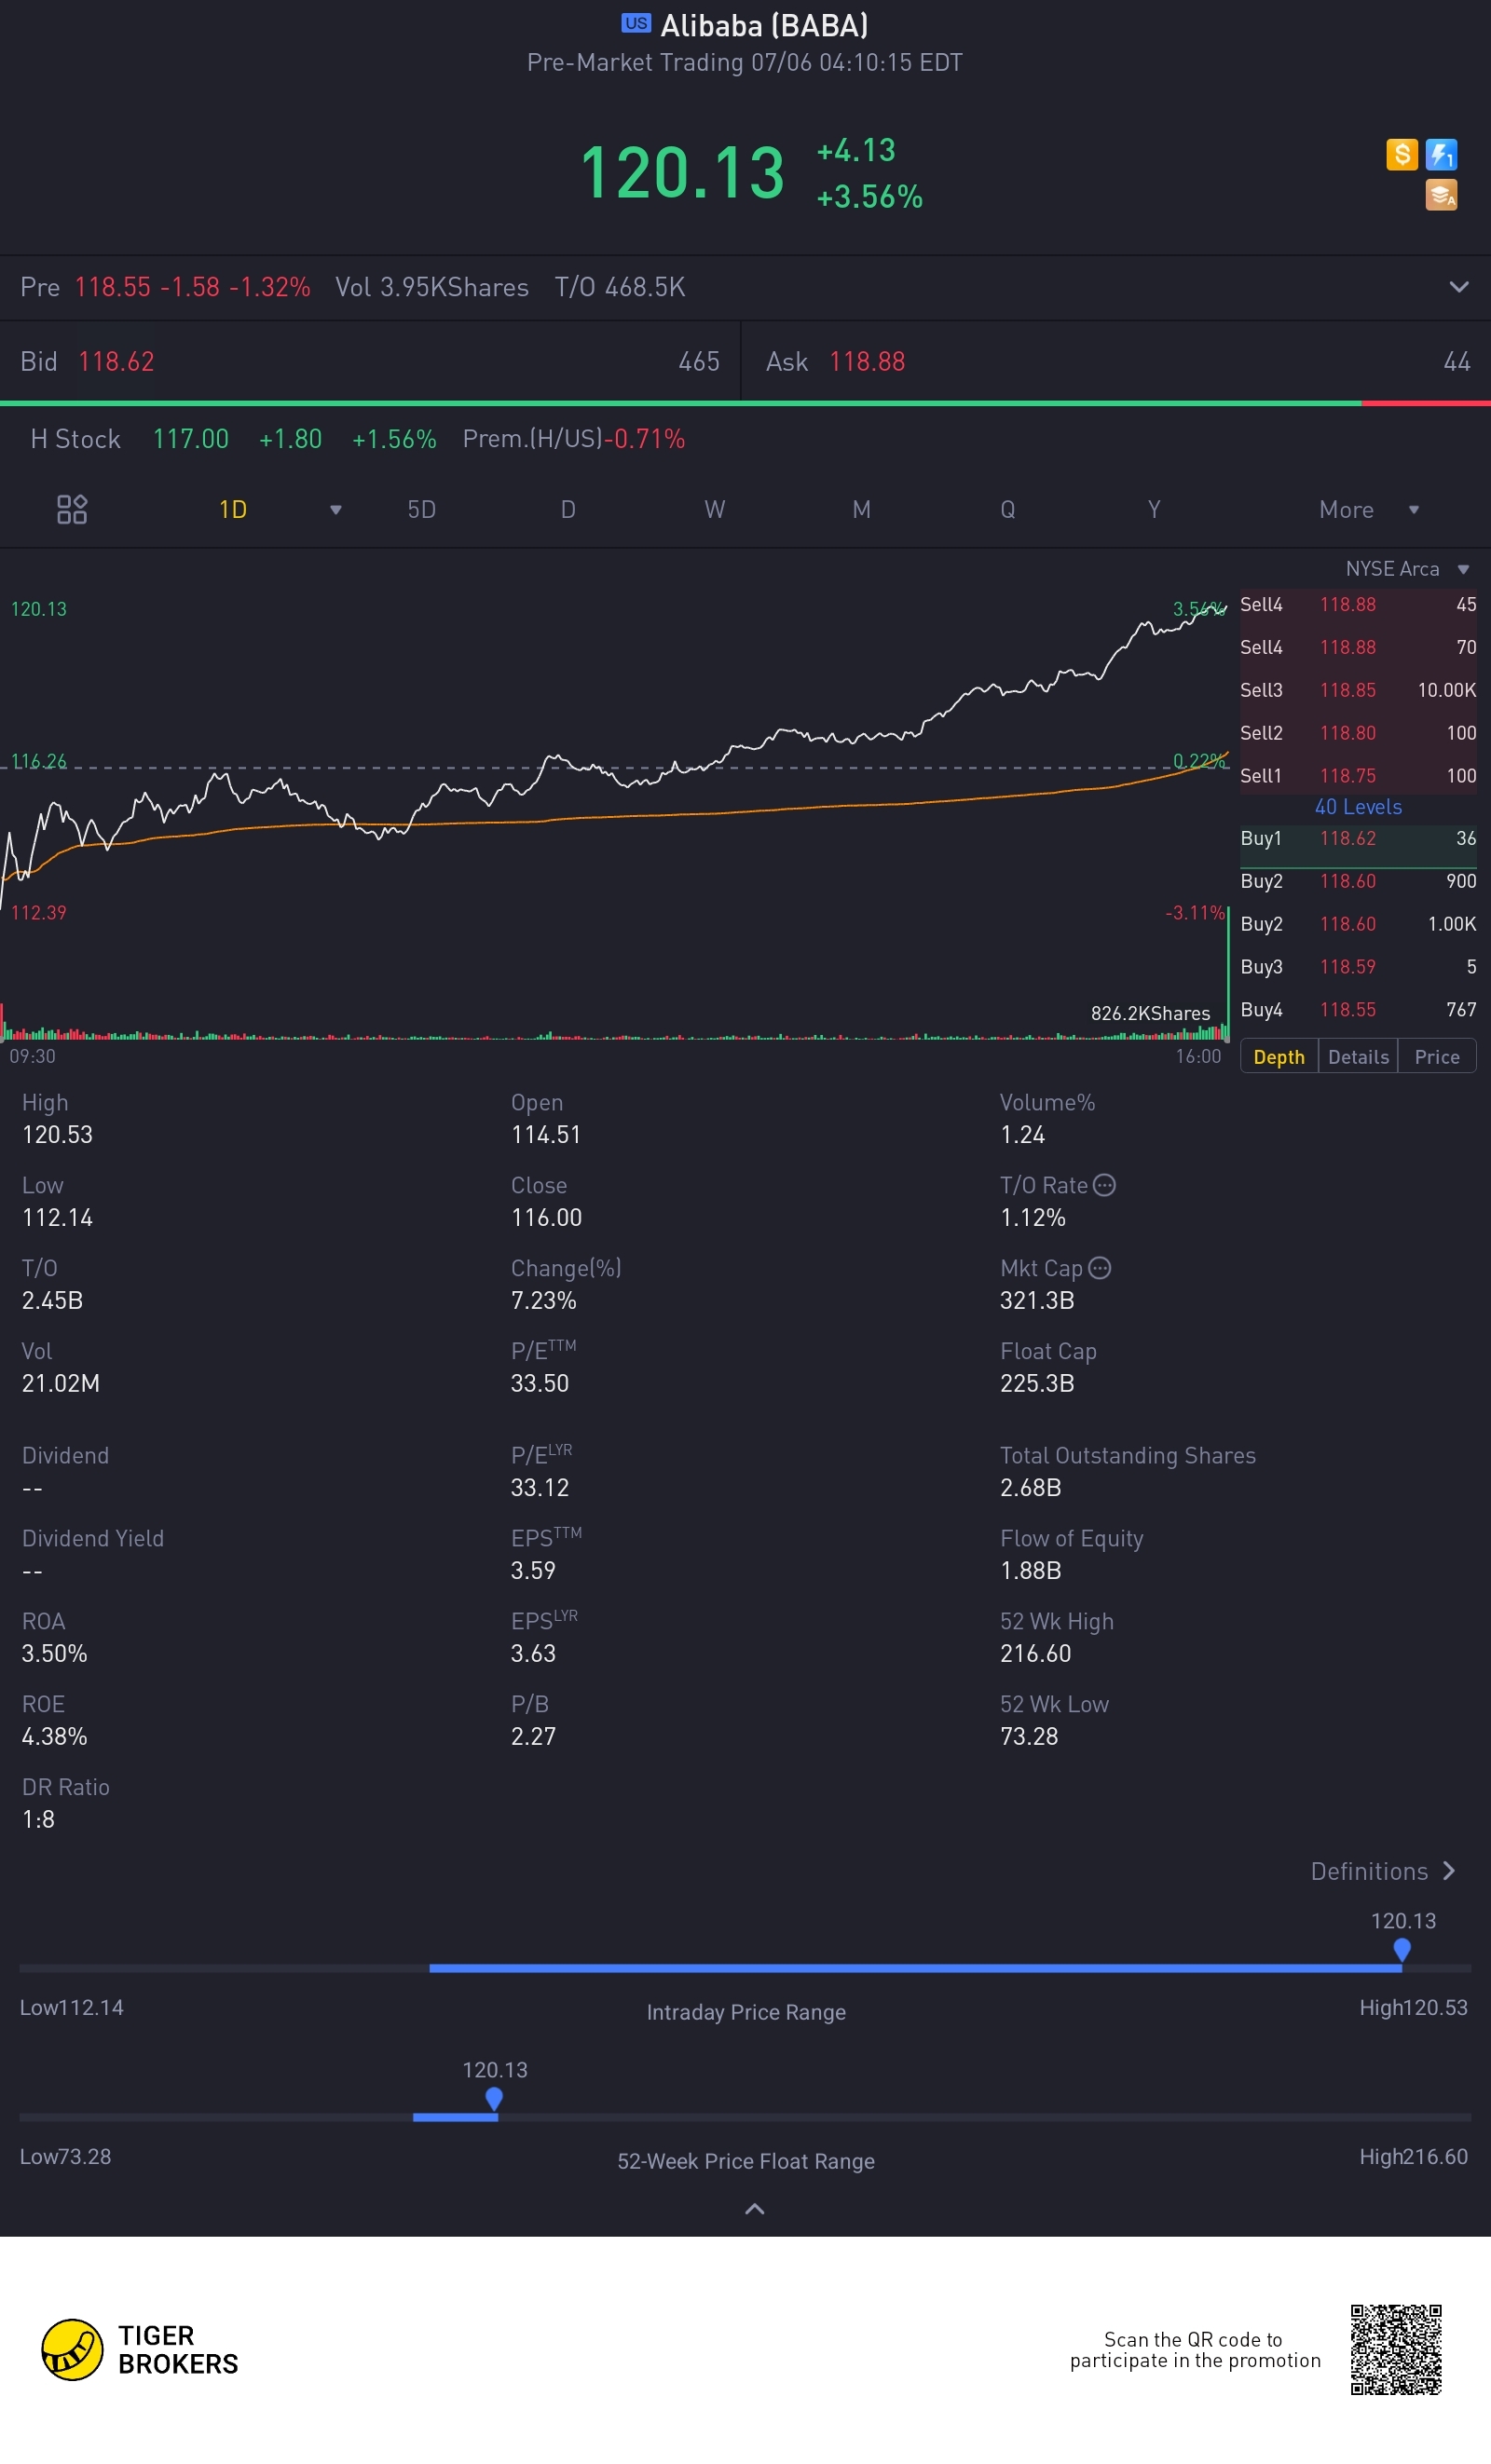The height and width of the screenshot is (2464, 1491).
Task: Open the Definitions link
Action: [1384, 1871]
